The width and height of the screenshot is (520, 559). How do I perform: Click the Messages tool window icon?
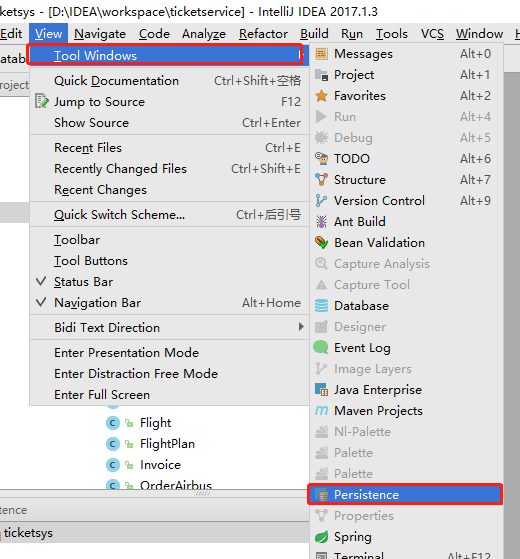coord(321,54)
